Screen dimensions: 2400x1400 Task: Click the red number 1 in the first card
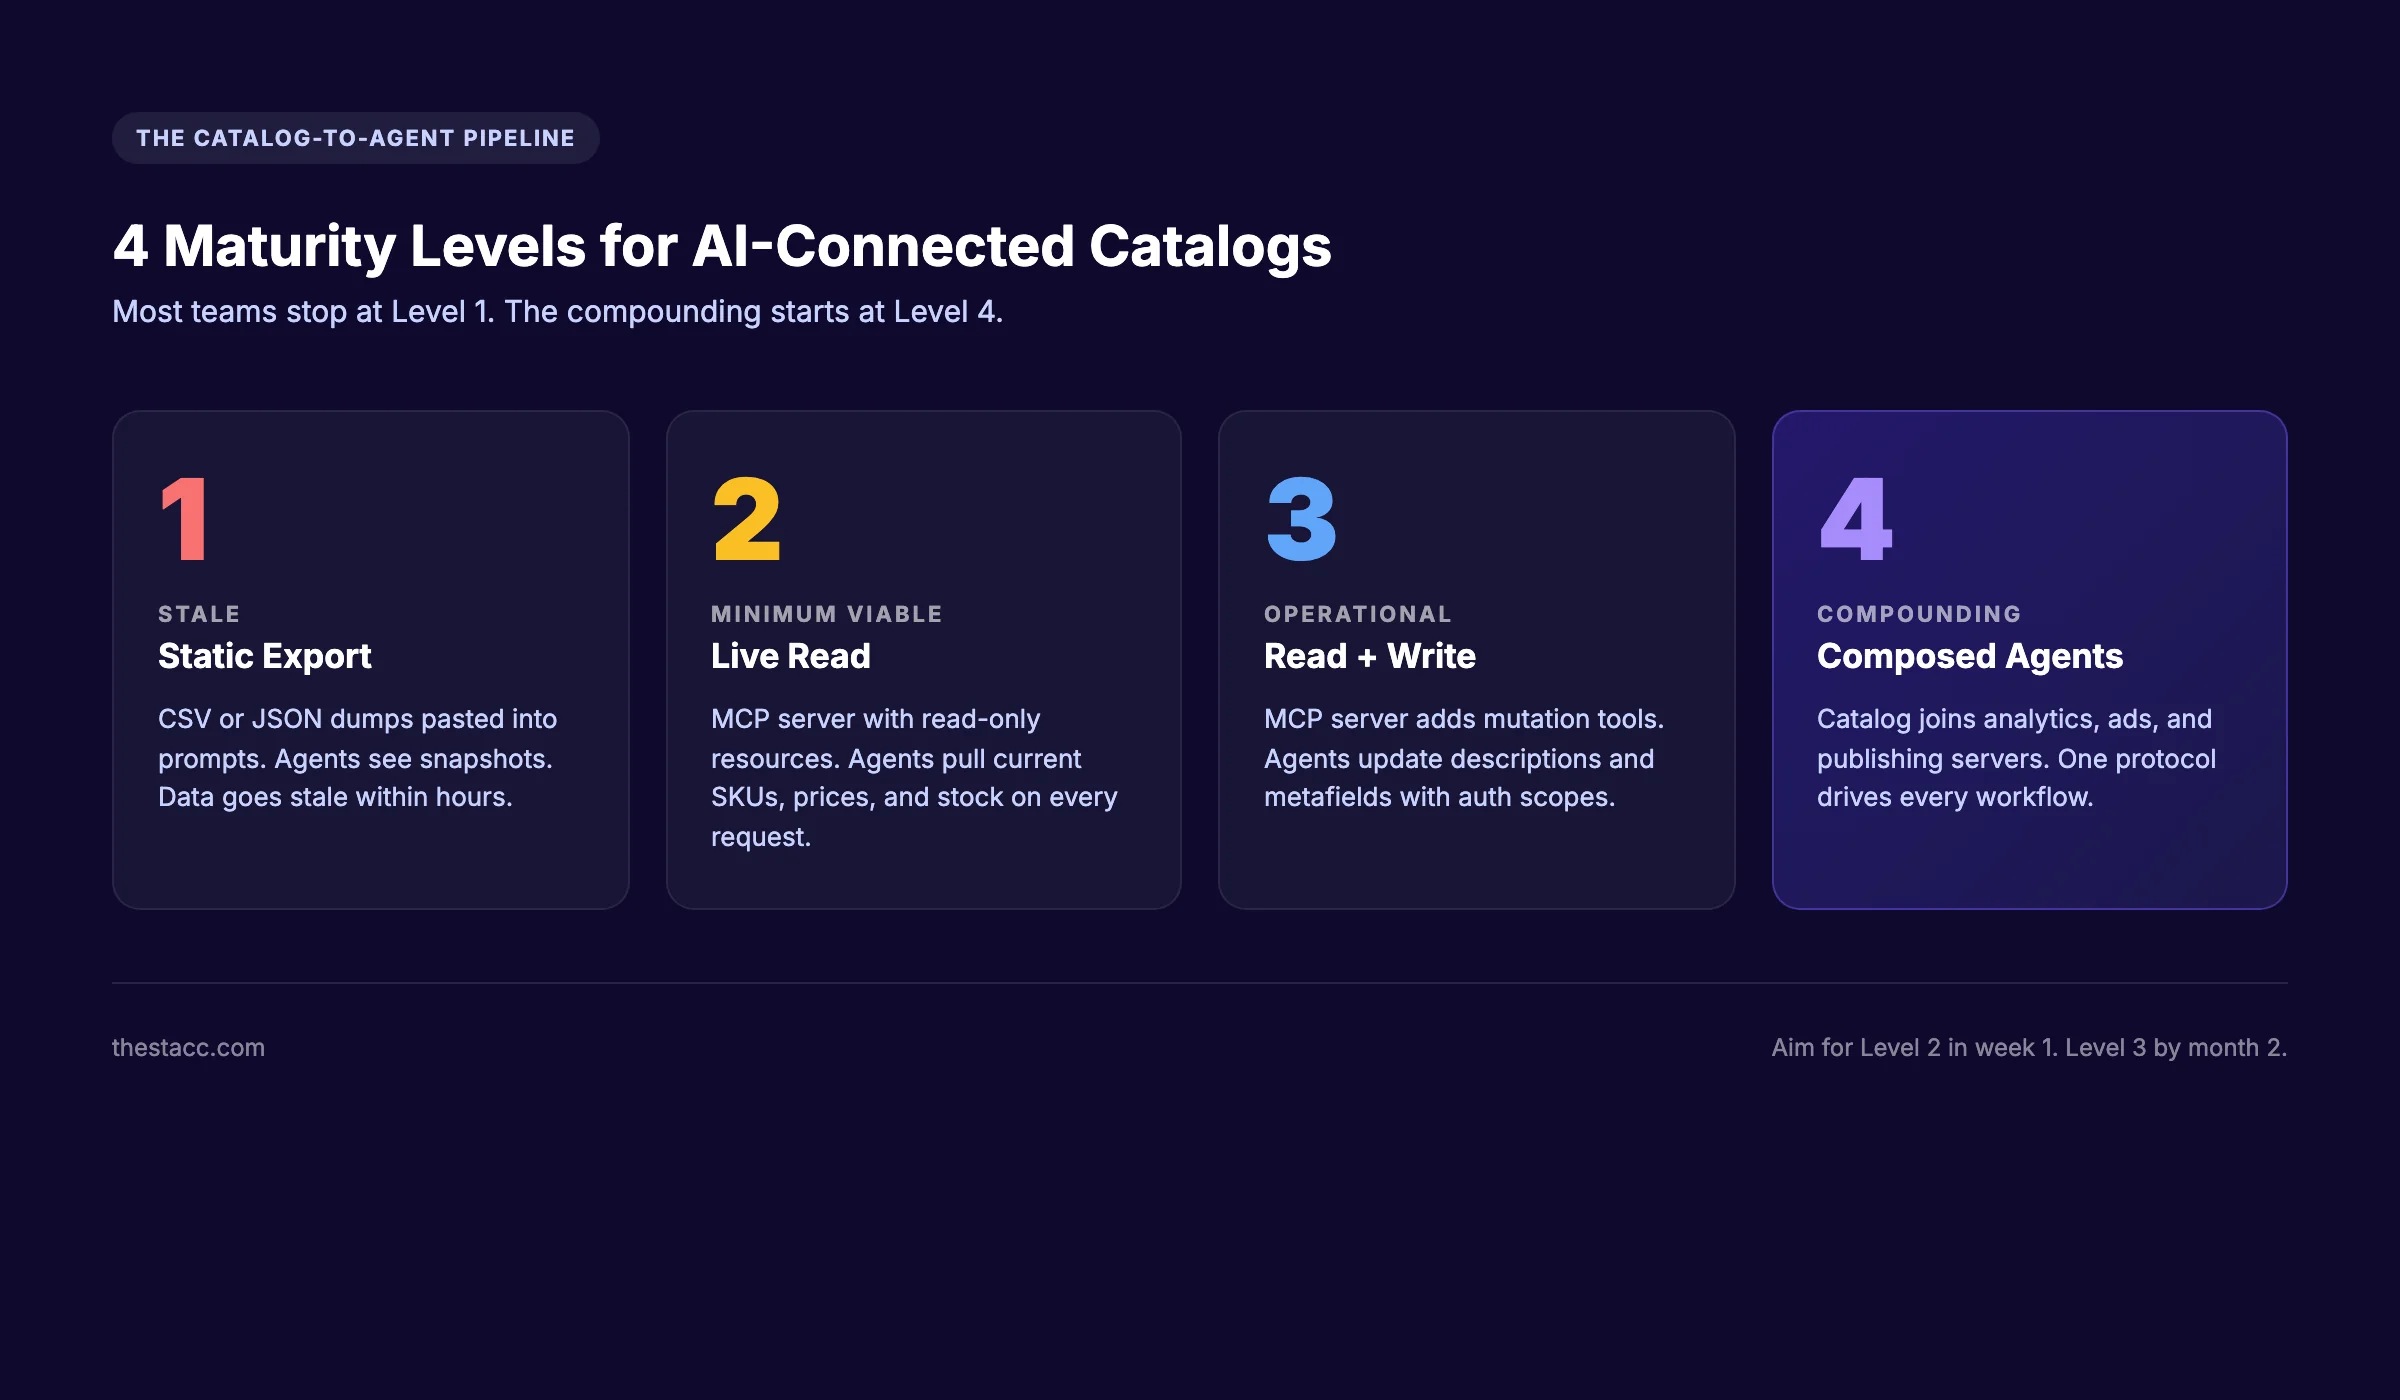coord(184,518)
